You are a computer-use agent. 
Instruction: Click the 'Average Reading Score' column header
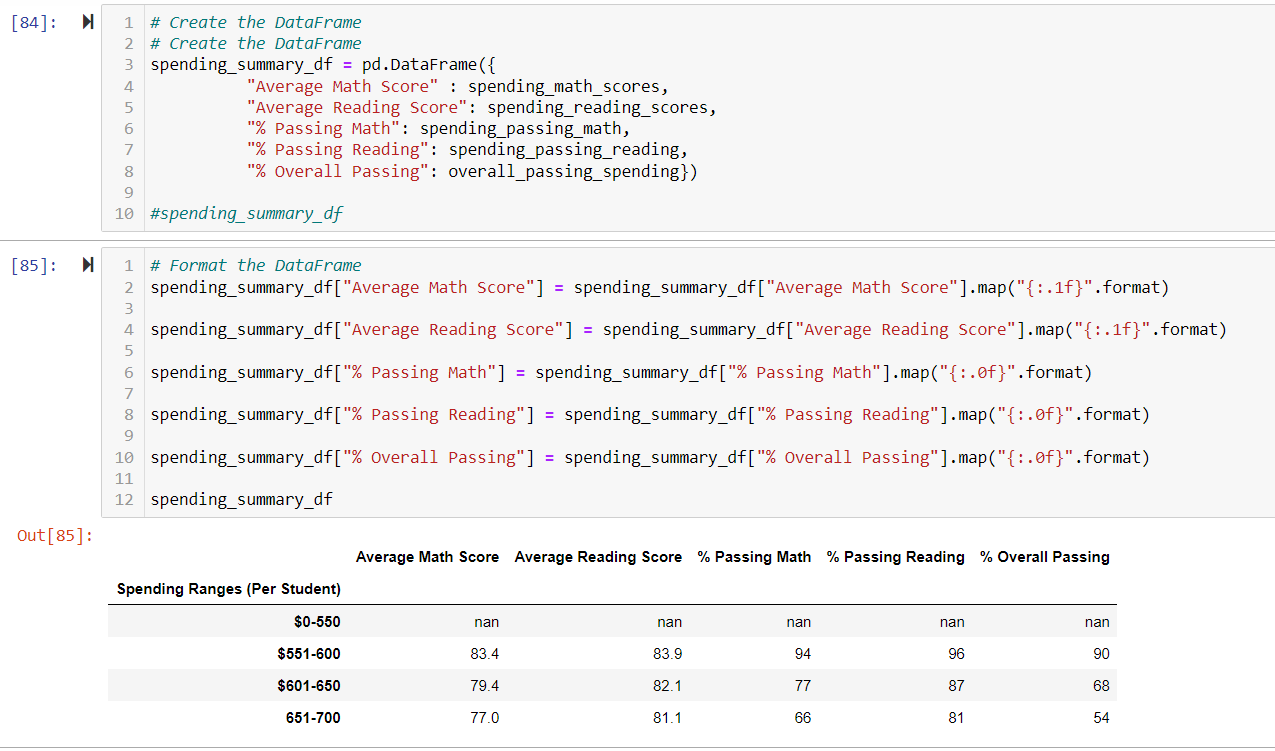point(598,557)
